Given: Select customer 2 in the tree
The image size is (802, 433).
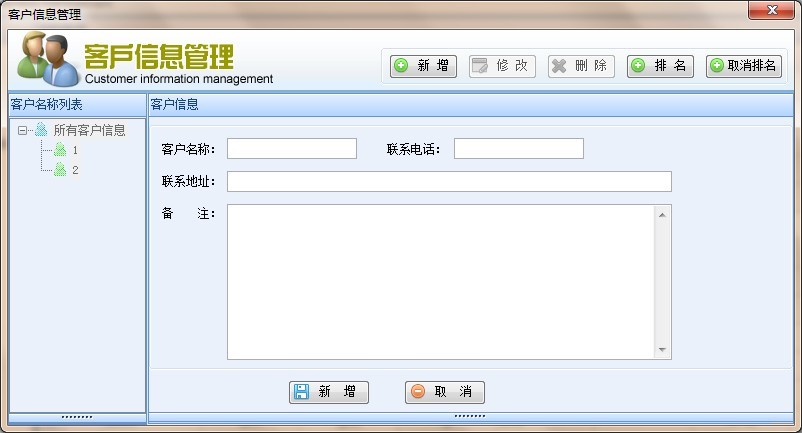Looking at the screenshot, I should [x=75, y=170].
